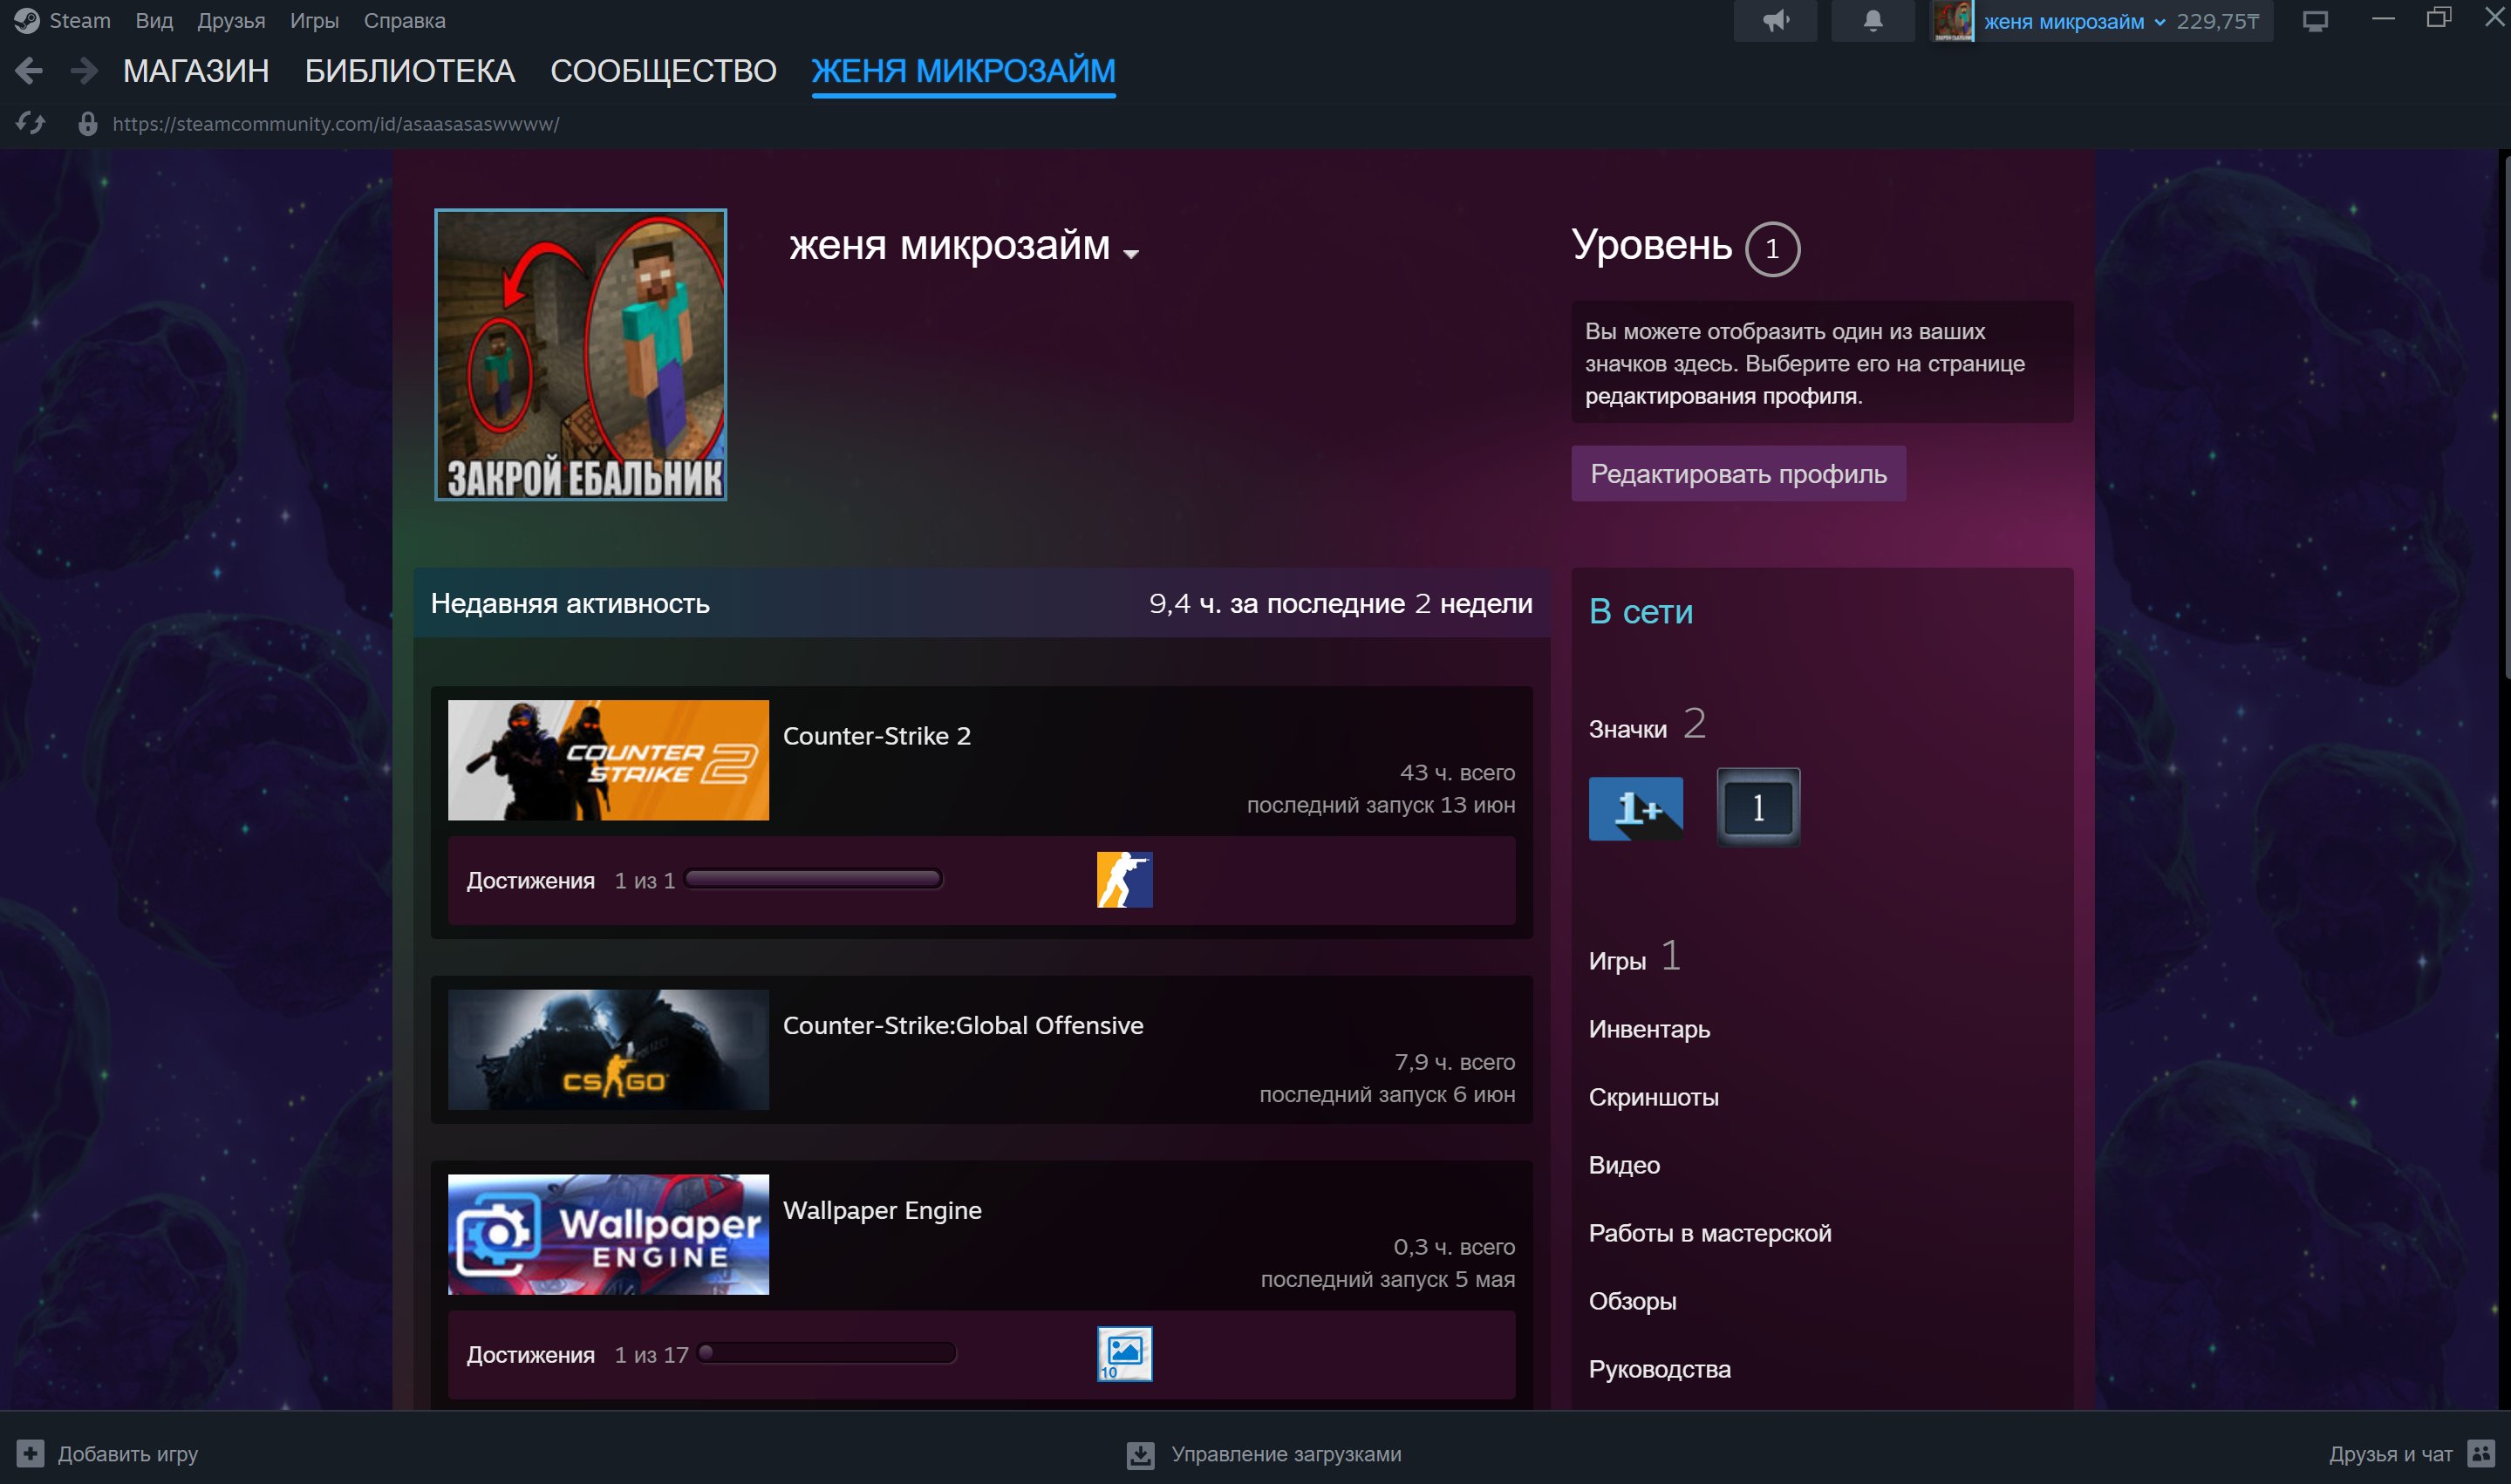Open notifications bell icon
2511x1484 pixels.
(1872, 21)
